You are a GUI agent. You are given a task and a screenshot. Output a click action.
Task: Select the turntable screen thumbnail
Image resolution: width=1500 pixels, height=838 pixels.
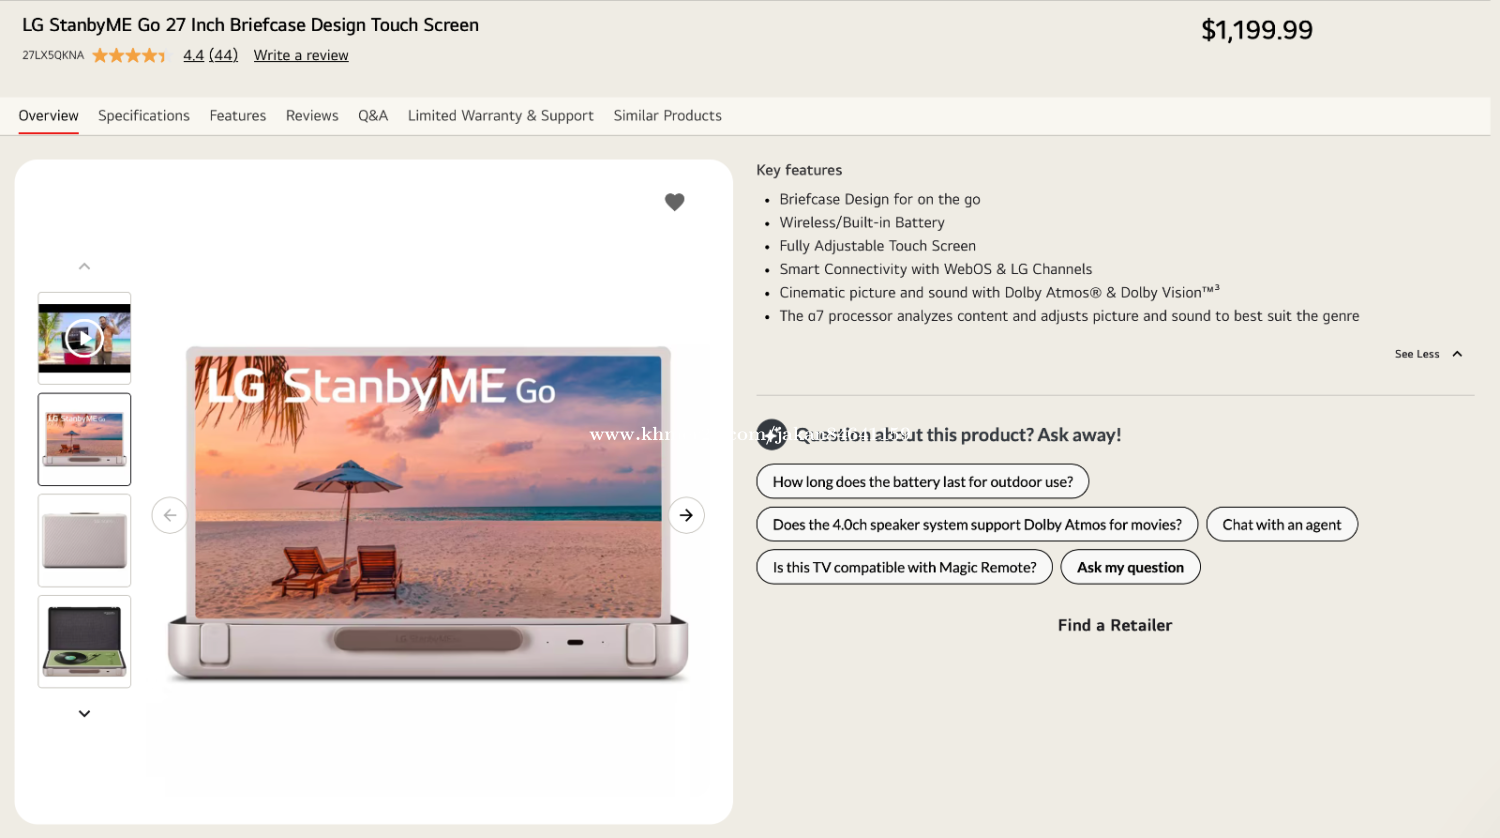pyautogui.click(x=84, y=642)
